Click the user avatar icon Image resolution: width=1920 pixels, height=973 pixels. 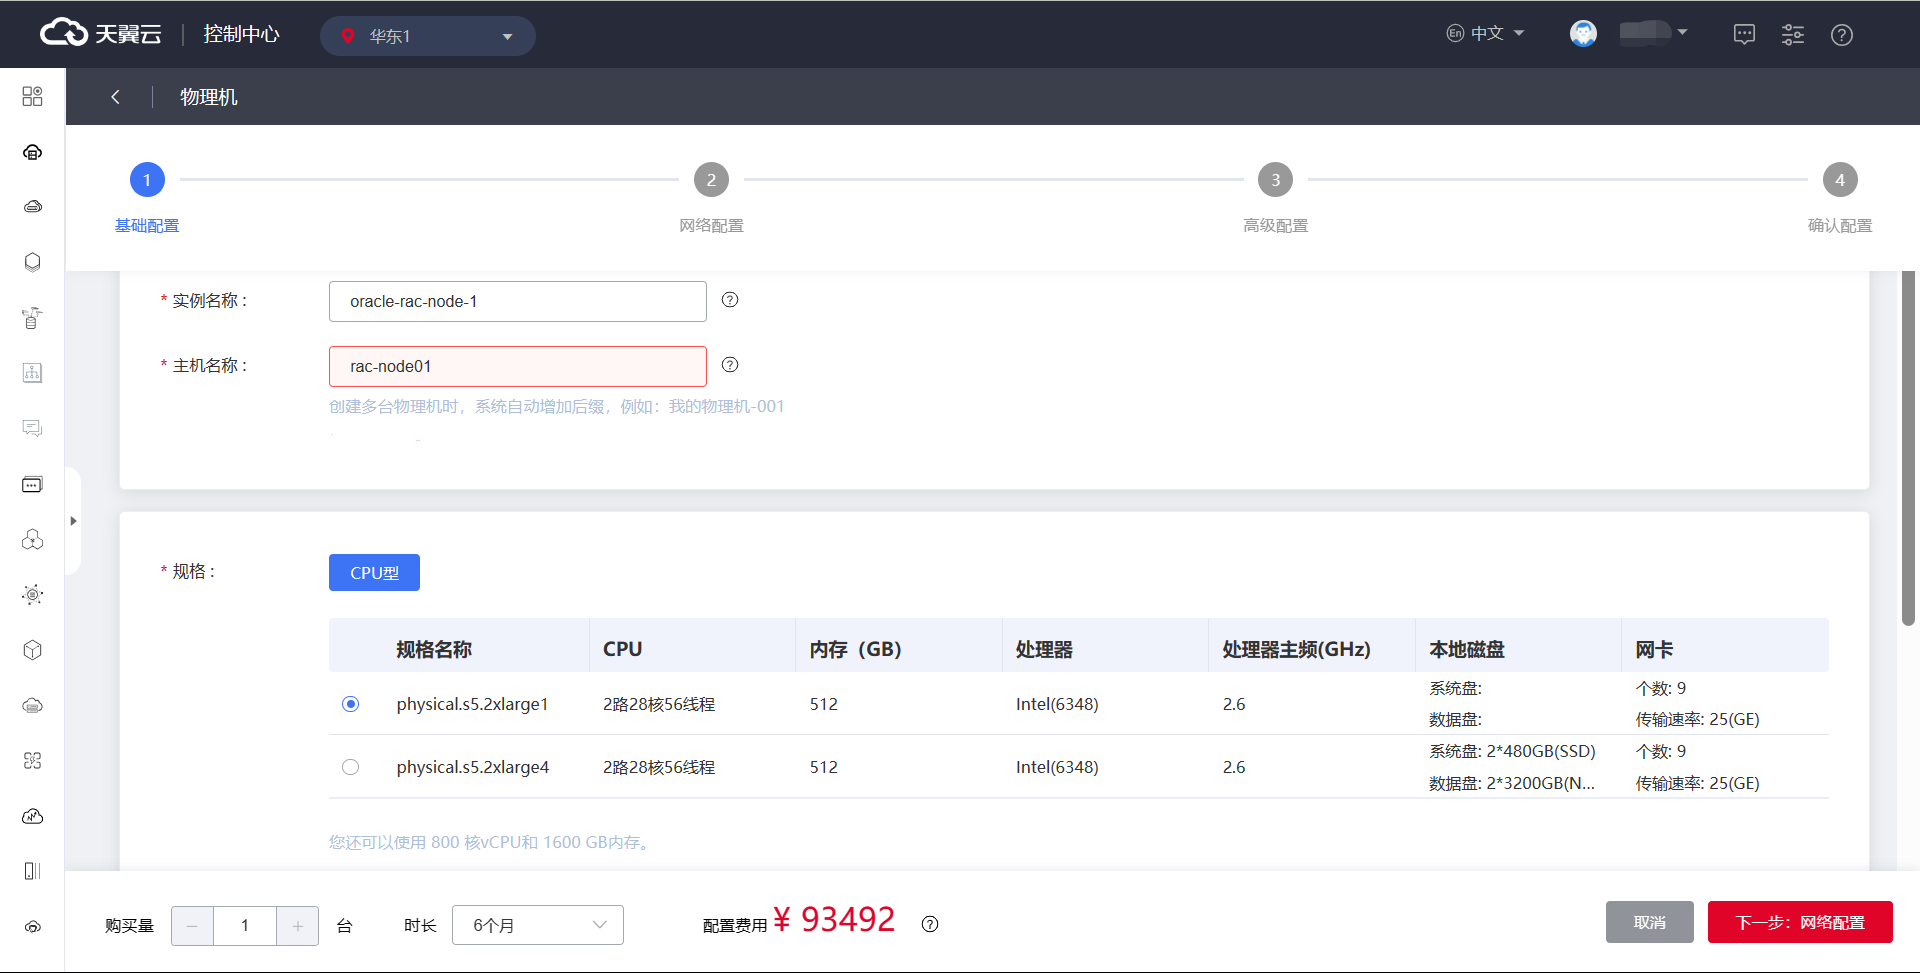click(1583, 34)
